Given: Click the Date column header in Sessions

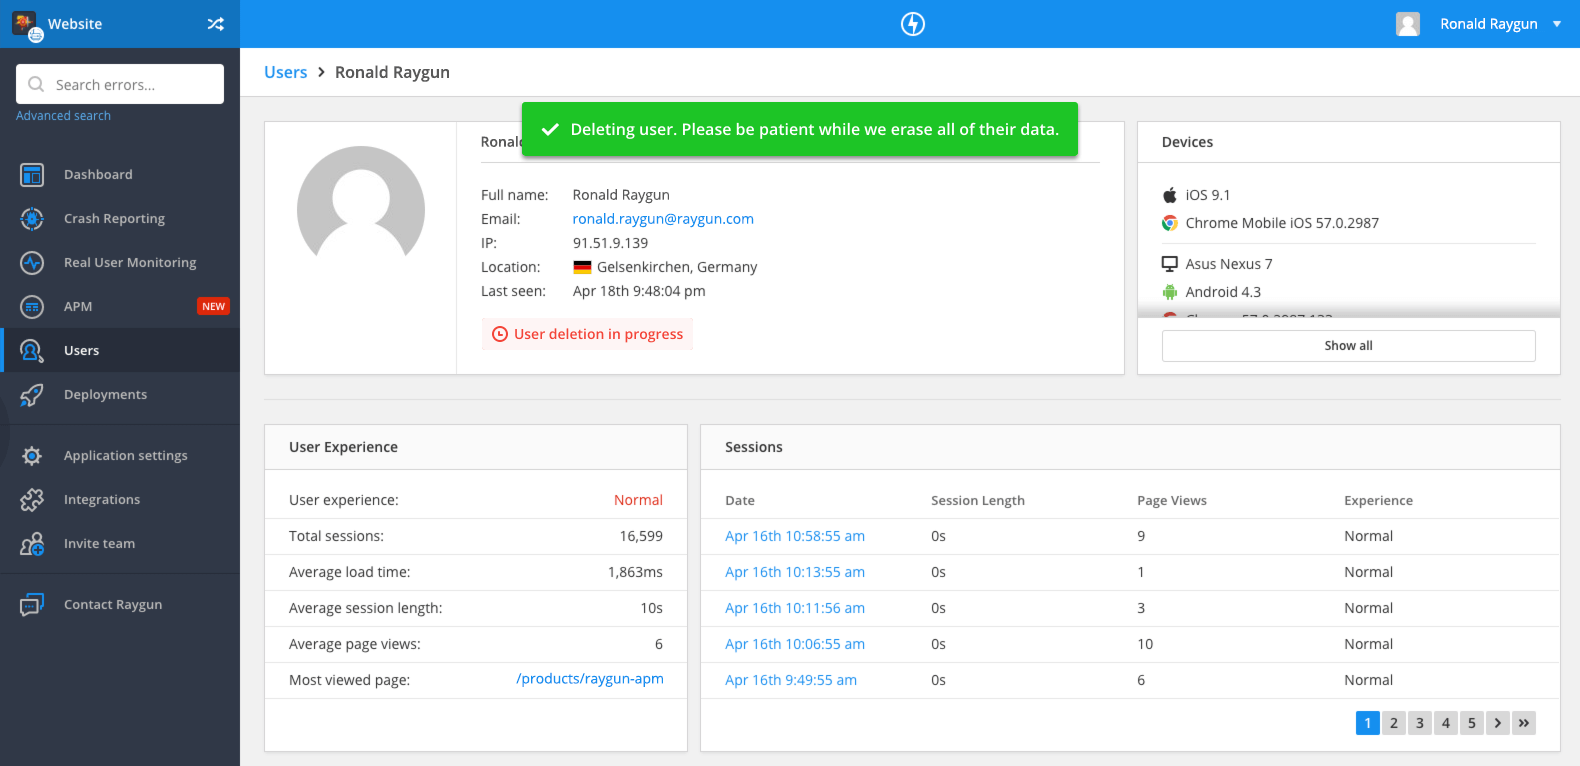Looking at the screenshot, I should [x=740, y=500].
